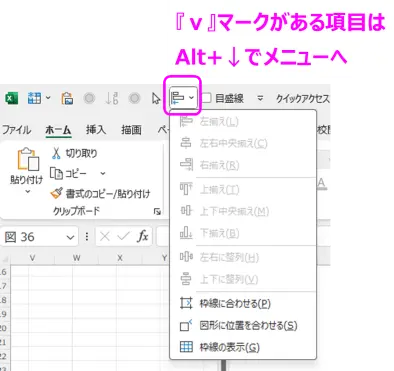Click the sort ascending icon in Quick Access toolbar

tap(111, 98)
